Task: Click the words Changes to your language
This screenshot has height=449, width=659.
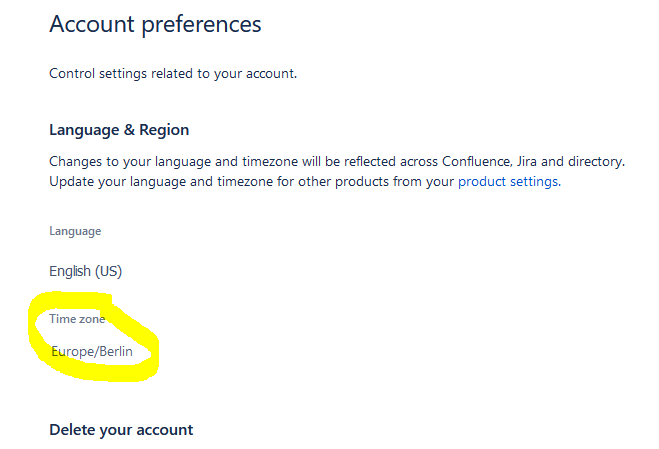Action: (130, 161)
